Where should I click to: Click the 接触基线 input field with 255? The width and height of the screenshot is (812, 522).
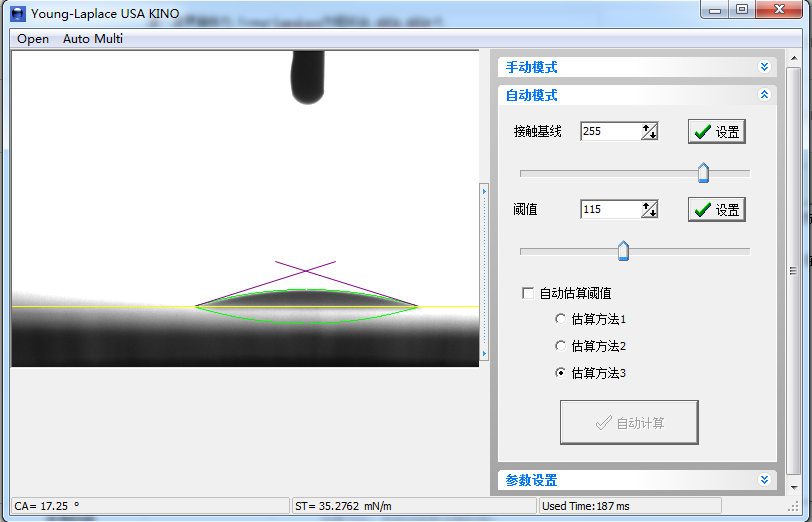click(x=609, y=131)
